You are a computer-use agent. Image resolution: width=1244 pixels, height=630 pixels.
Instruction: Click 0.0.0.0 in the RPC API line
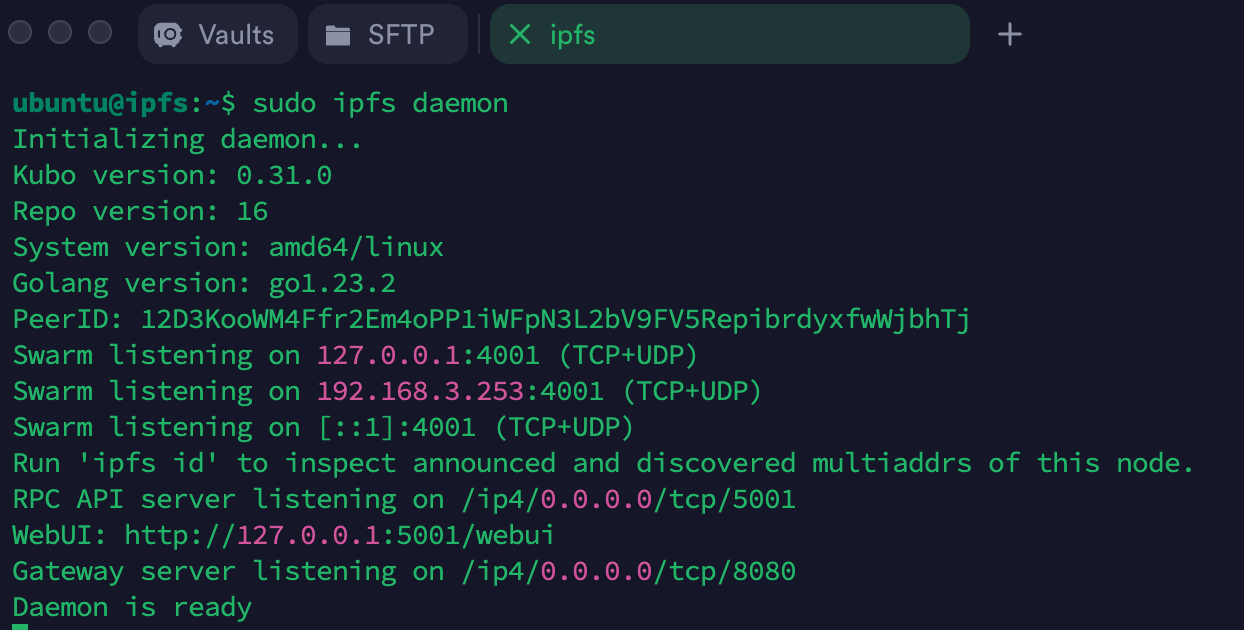(596, 499)
